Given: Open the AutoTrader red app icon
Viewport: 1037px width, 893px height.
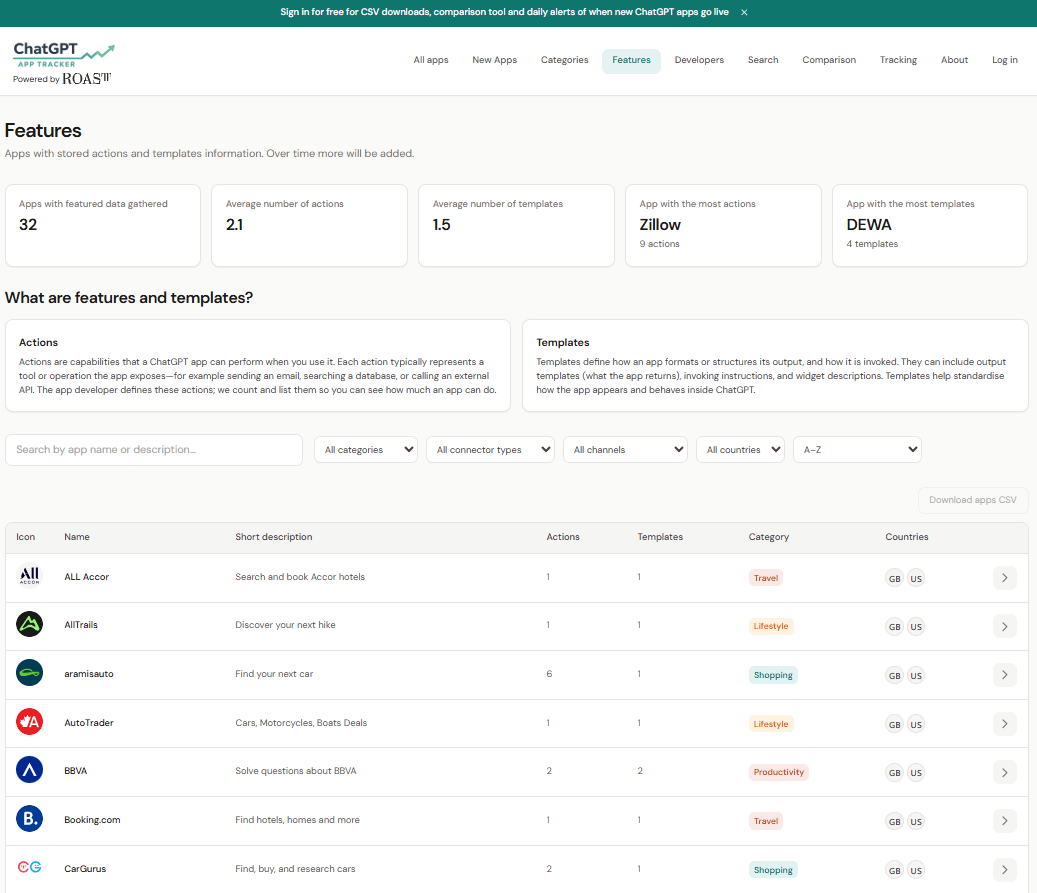Looking at the screenshot, I should click(x=29, y=721).
